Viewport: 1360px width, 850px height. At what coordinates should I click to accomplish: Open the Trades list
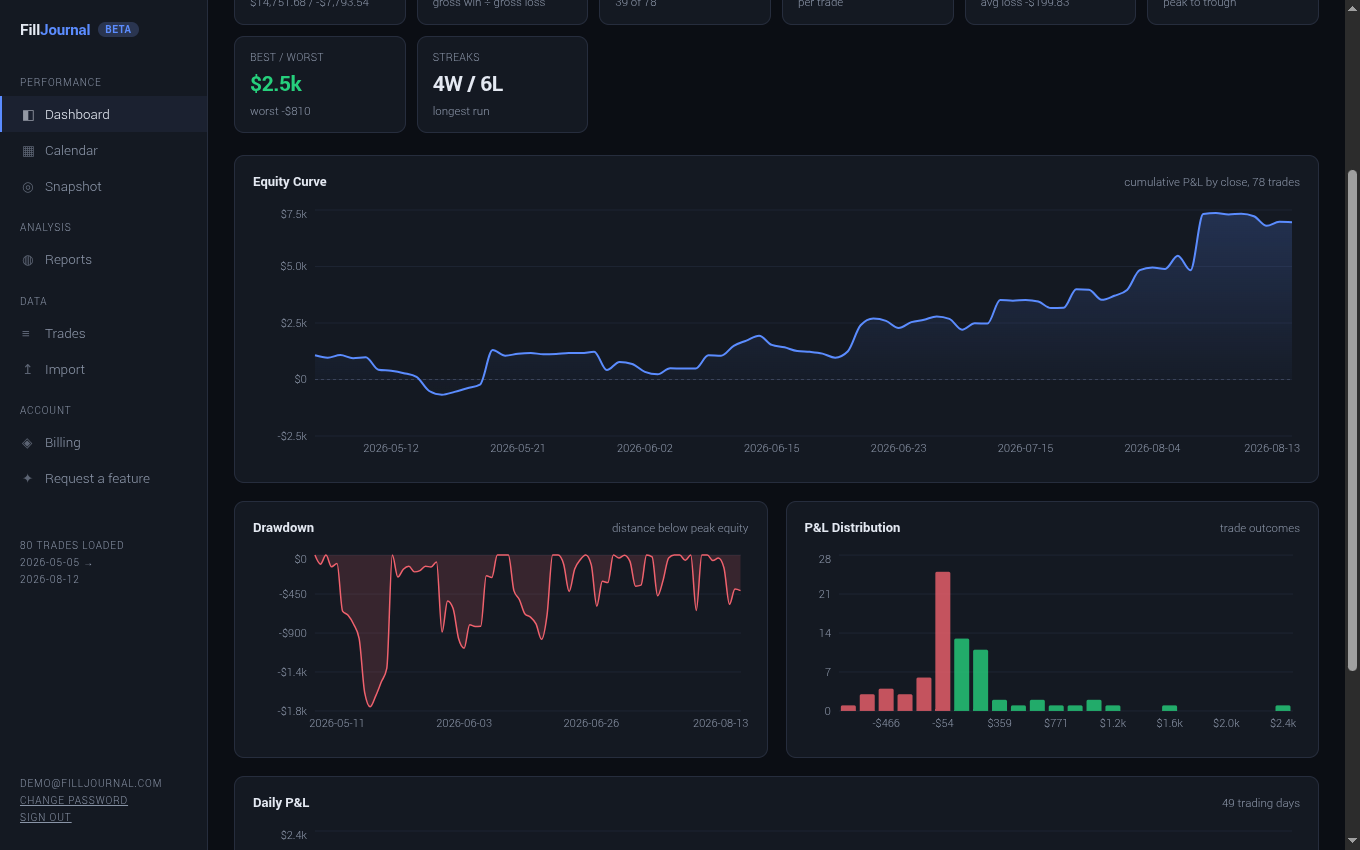pyautogui.click(x=104, y=333)
